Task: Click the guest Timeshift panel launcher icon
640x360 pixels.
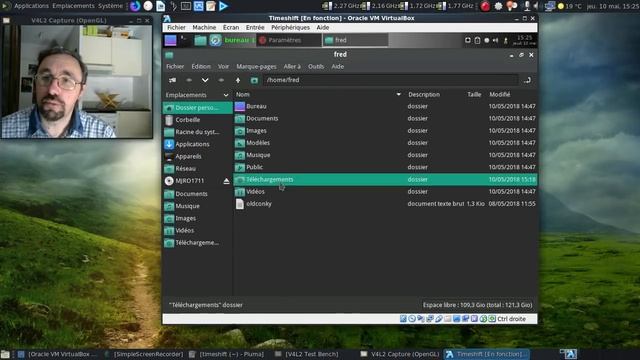Action: point(215,40)
